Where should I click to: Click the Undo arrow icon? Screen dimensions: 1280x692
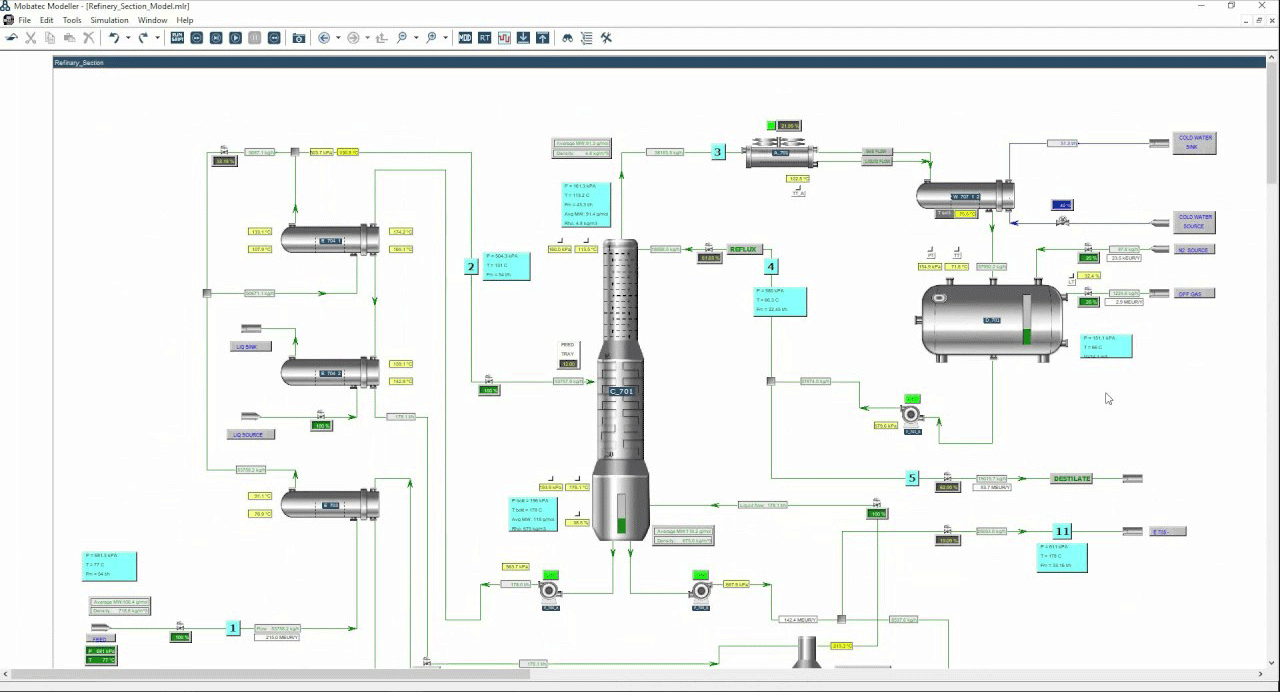(114, 38)
